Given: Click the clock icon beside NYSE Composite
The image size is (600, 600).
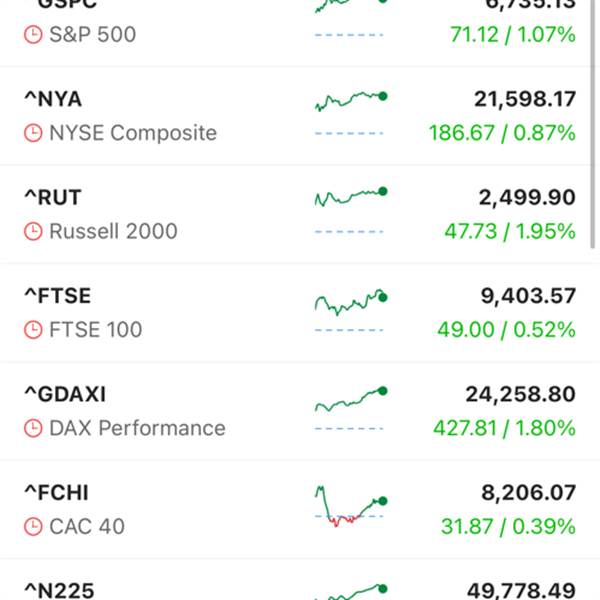Looking at the screenshot, I should [x=33, y=133].
